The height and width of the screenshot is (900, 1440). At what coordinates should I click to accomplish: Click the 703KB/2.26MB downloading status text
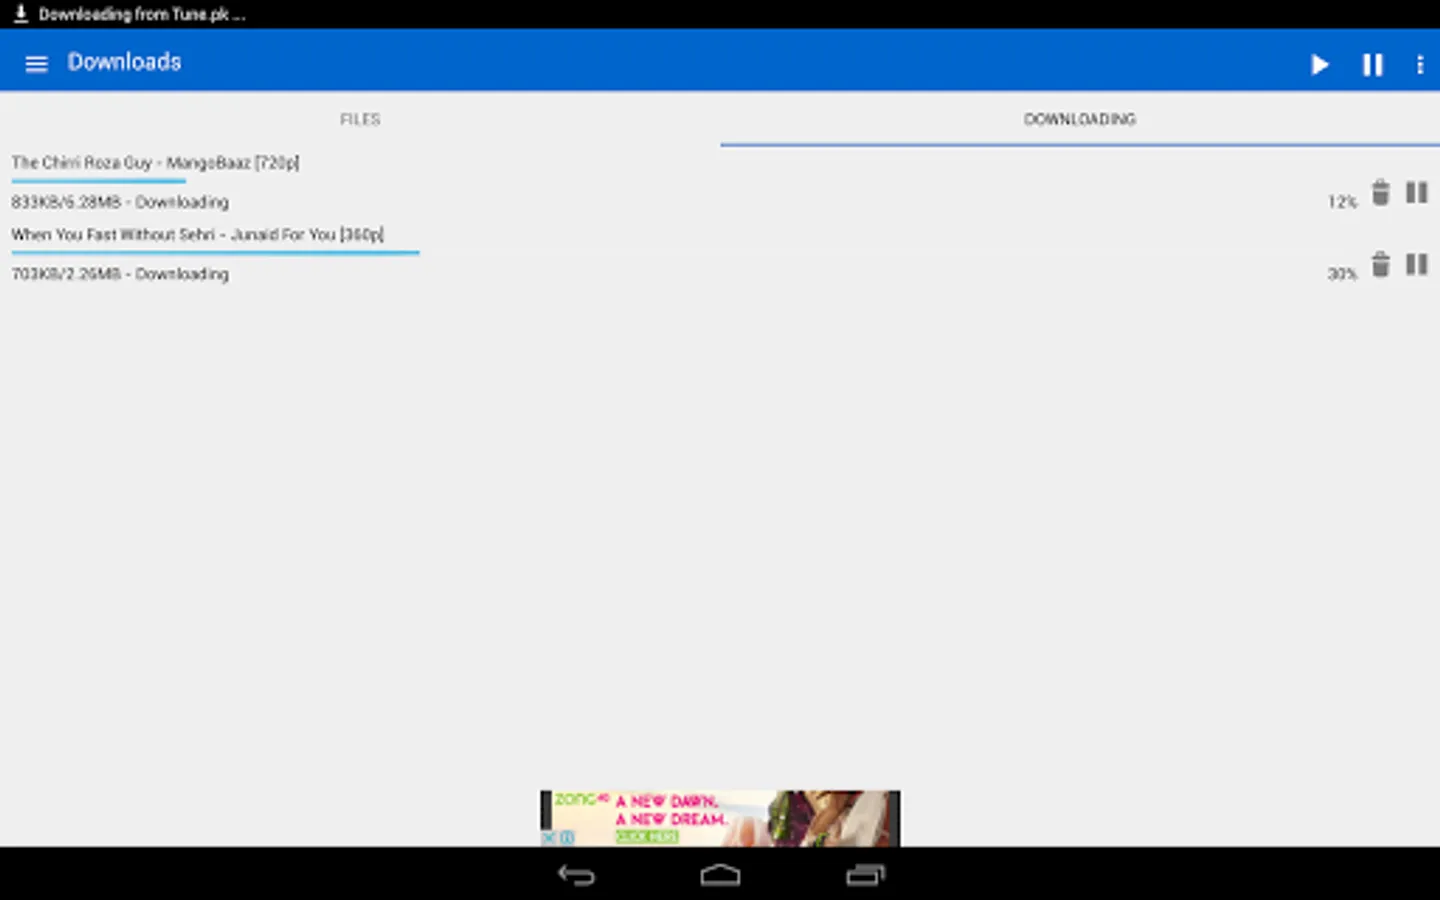[120, 274]
